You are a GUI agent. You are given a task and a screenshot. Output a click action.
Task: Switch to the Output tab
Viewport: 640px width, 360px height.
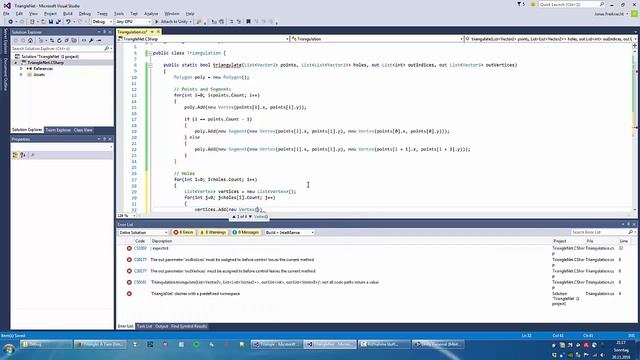162,326
